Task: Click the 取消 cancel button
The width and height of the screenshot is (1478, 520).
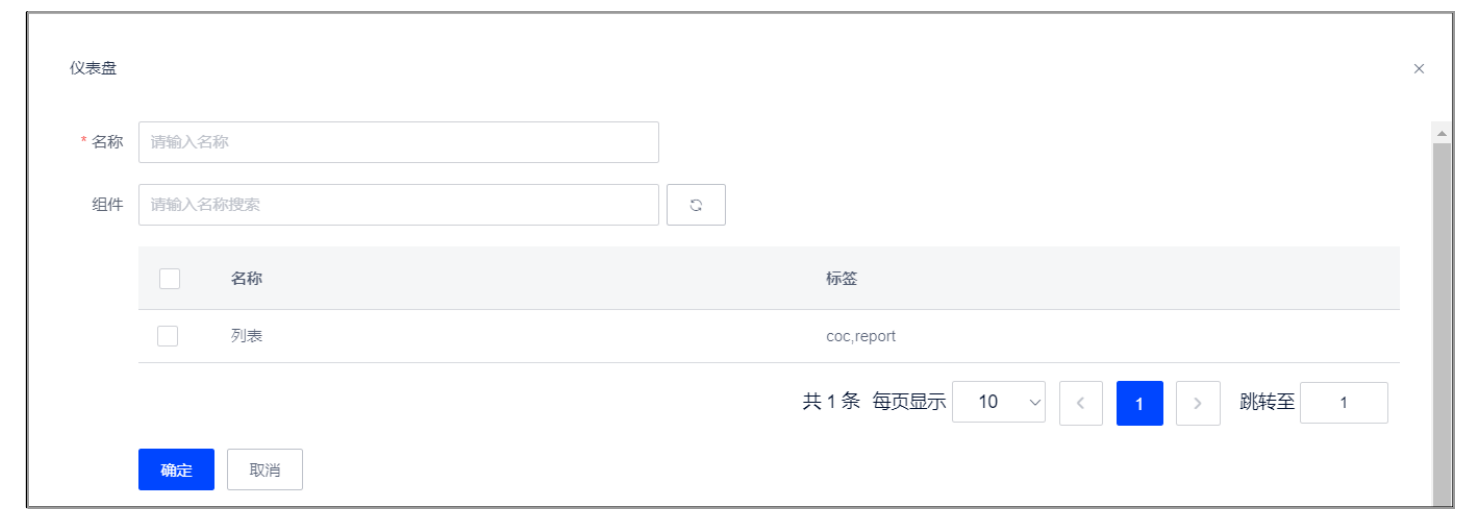Action: click(265, 470)
